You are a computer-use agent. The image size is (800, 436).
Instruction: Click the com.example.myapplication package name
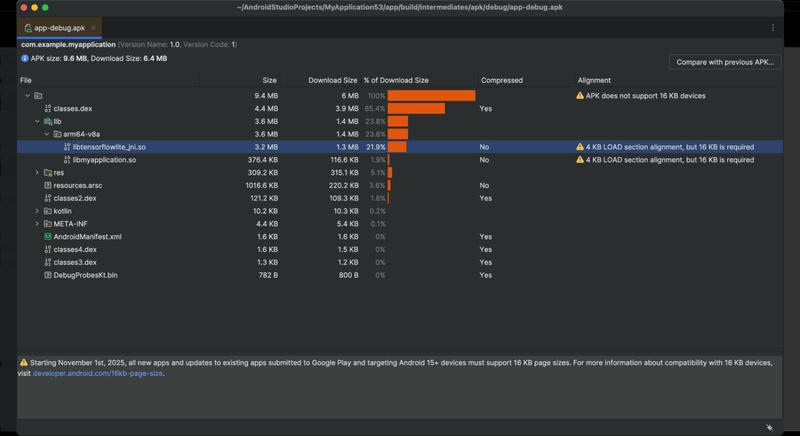coord(68,44)
